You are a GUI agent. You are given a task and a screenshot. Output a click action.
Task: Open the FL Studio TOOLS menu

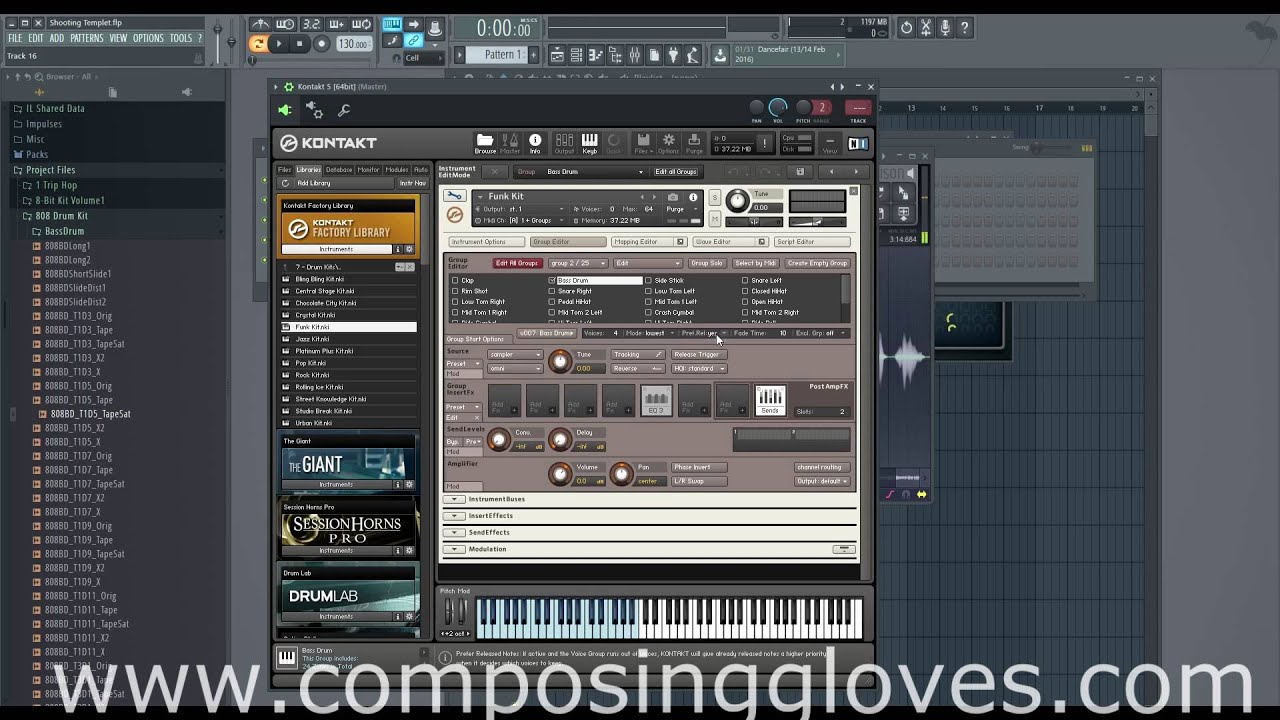coord(180,38)
